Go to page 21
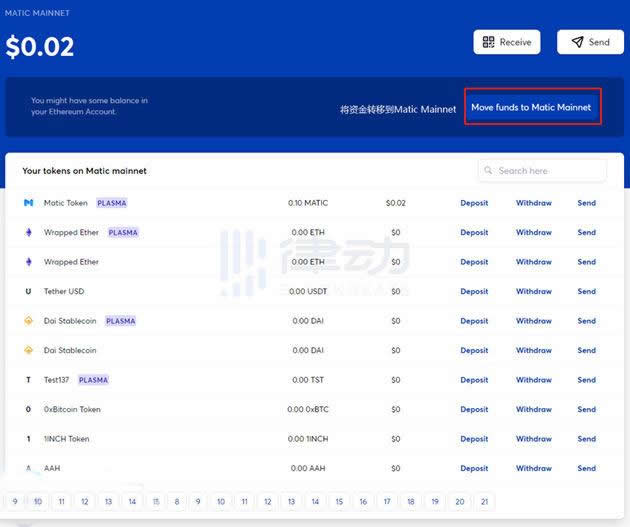Viewport: 630px width, 527px height. tap(485, 501)
